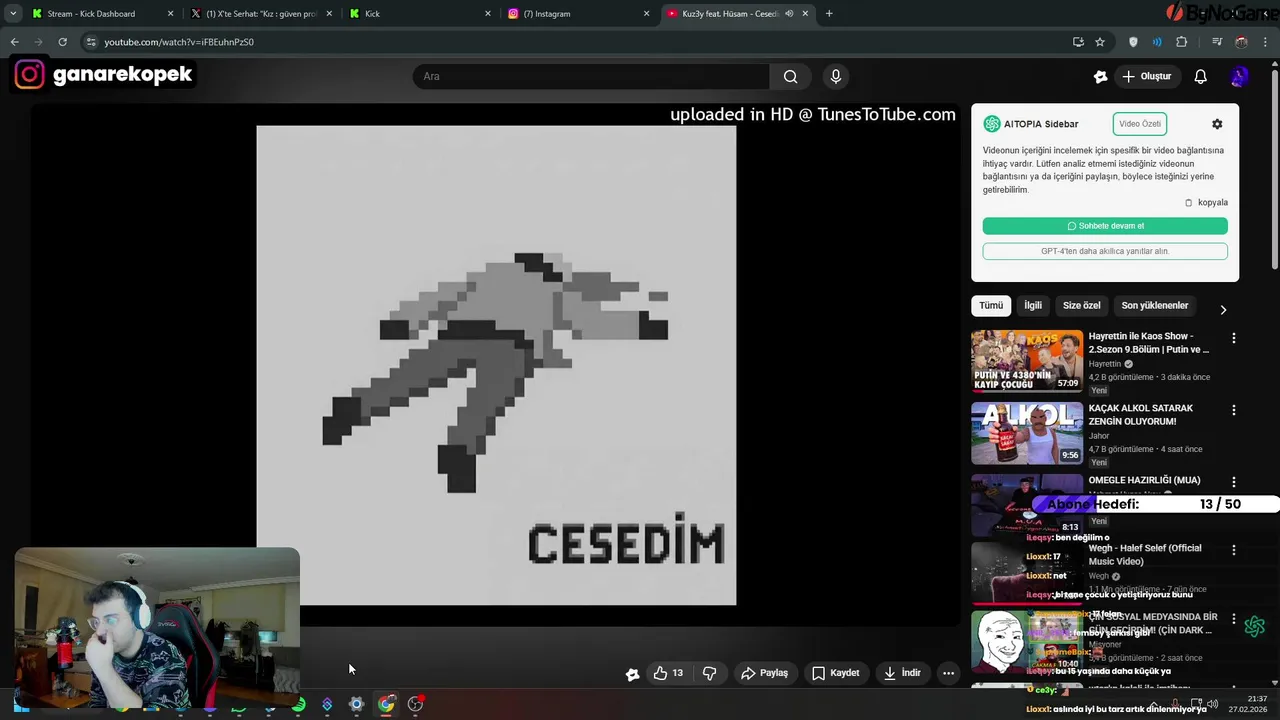
Task: Open the Hayrettin channel name link
Action: pyautogui.click(x=1105, y=364)
